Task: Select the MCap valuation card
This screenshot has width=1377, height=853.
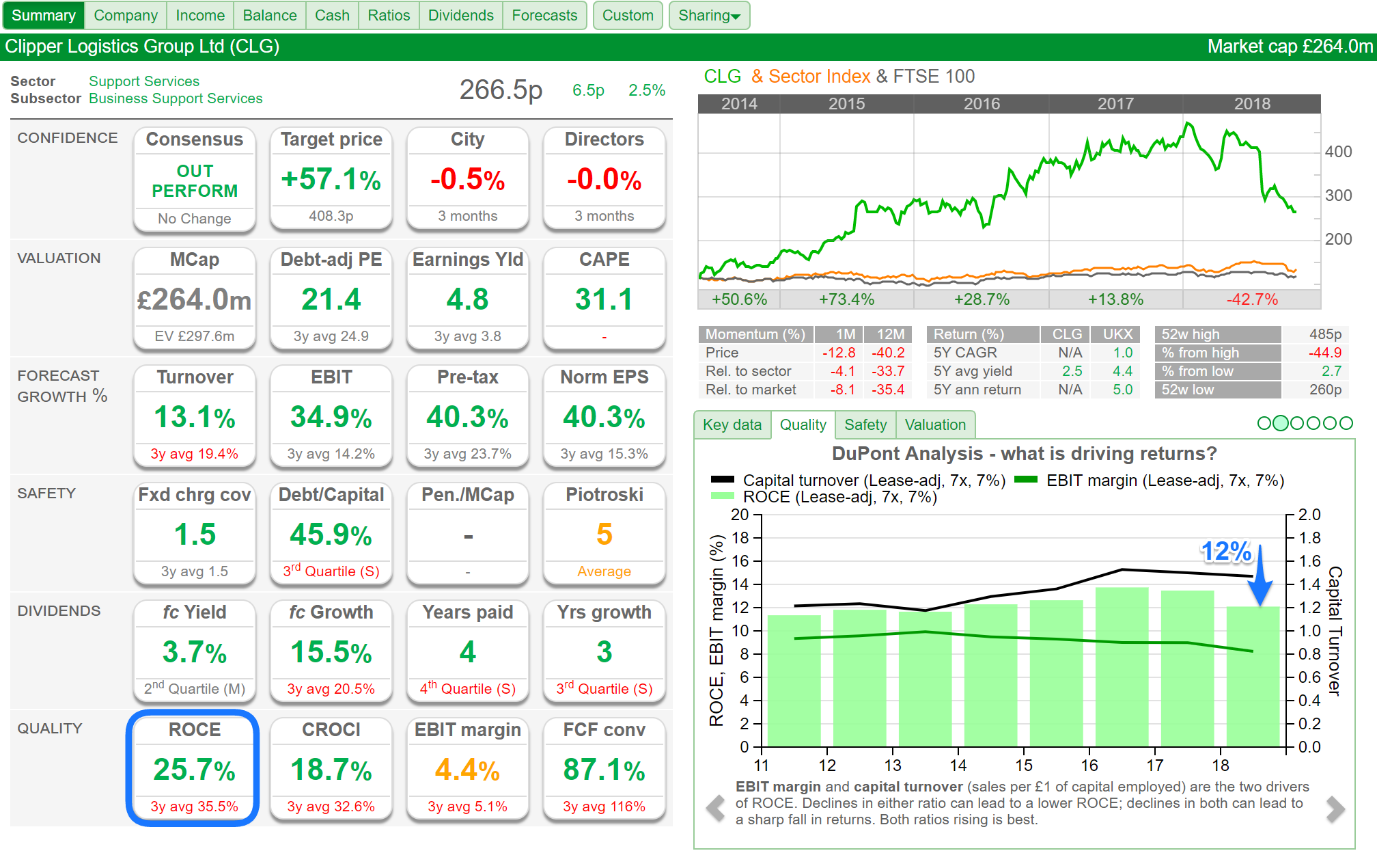Action: click(195, 299)
